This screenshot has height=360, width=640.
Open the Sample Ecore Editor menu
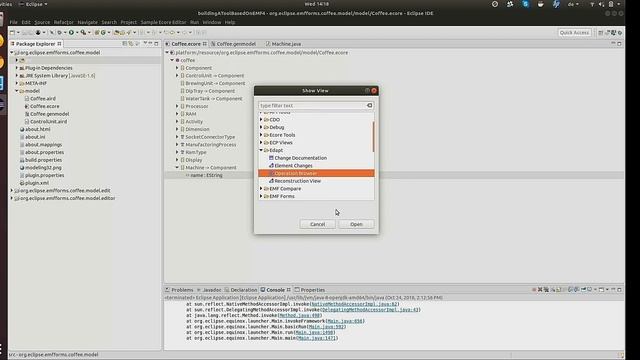tap(163, 22)
